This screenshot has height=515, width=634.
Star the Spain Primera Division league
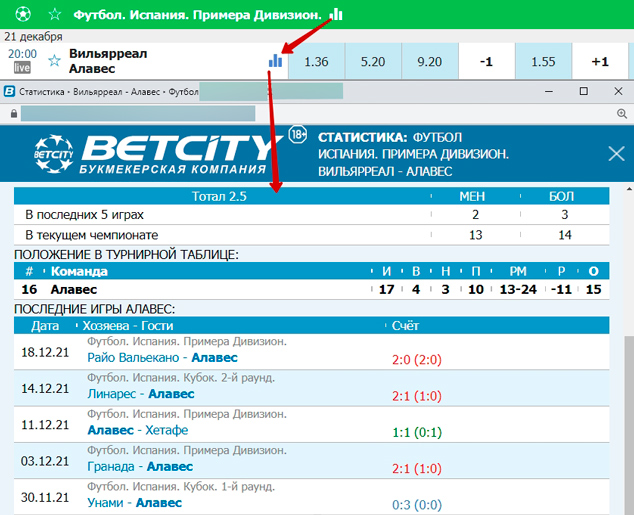[55, 15]
